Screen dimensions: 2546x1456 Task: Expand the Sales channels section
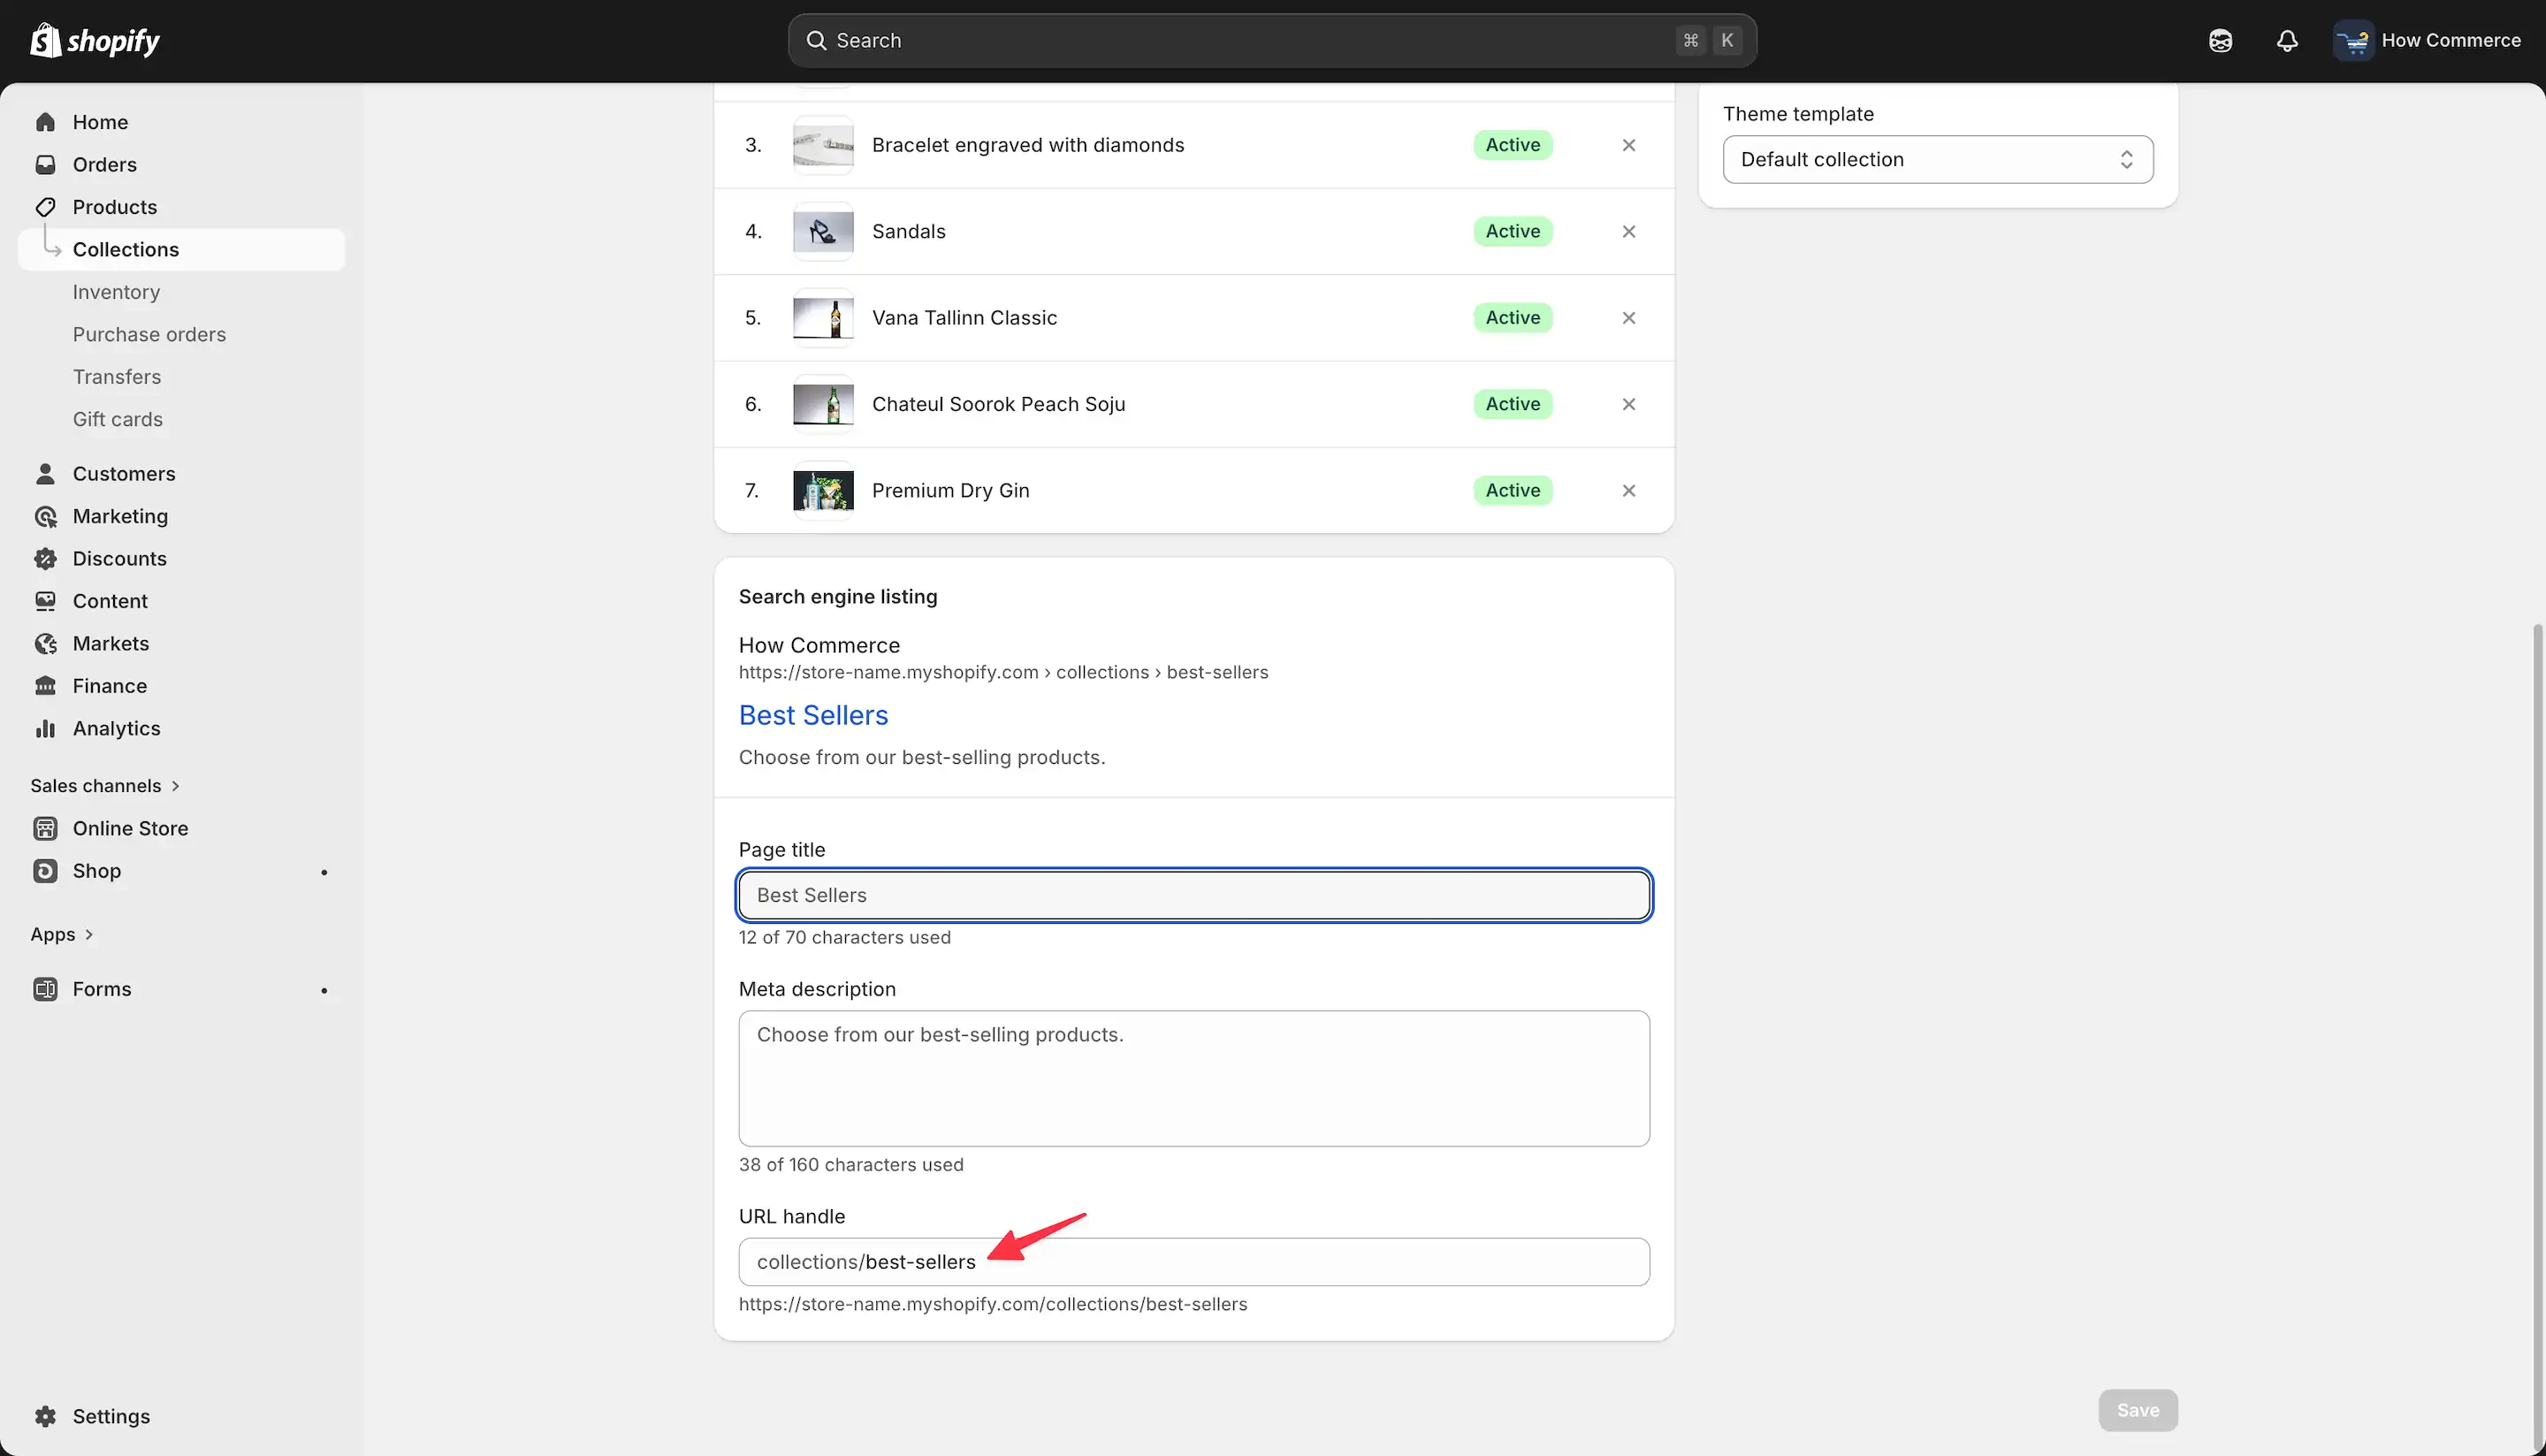pos(104,786)
